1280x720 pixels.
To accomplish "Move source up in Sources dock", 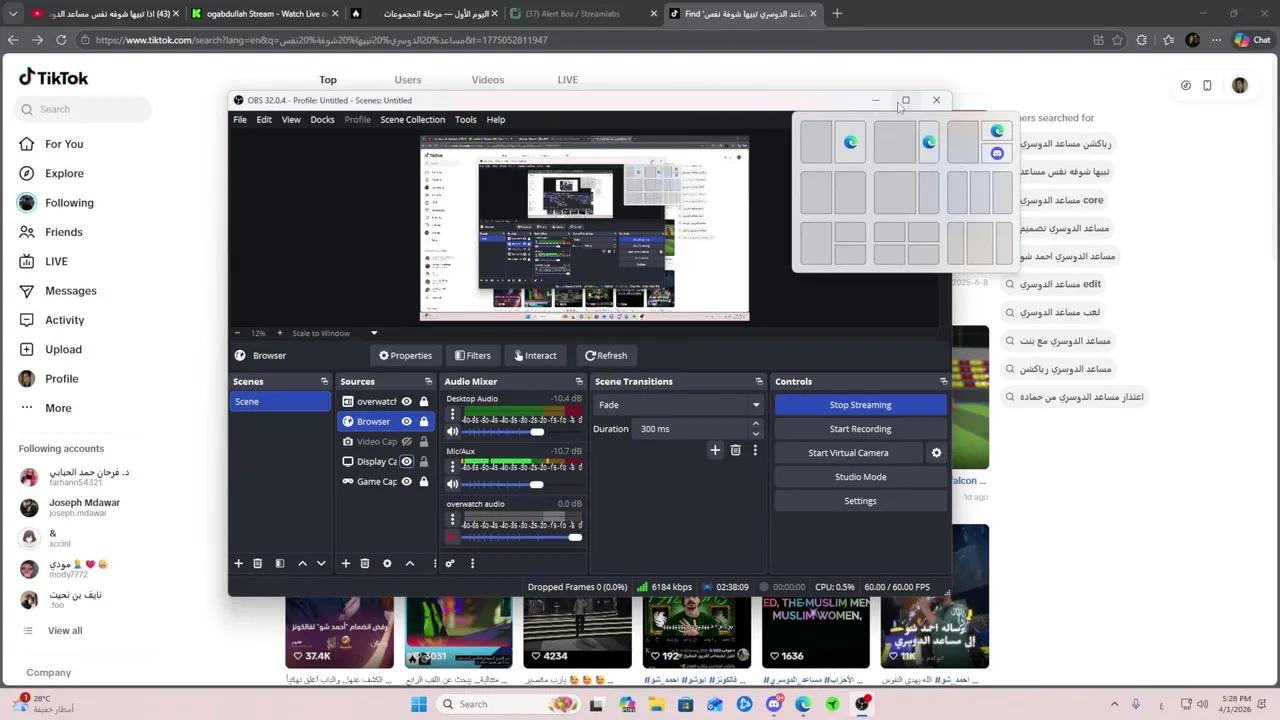I will coord(409,563).
